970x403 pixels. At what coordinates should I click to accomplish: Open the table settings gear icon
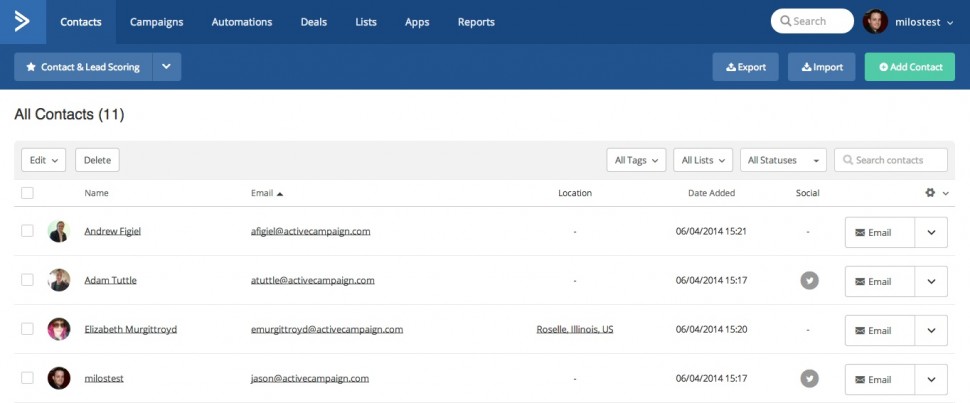pos(931,193)
